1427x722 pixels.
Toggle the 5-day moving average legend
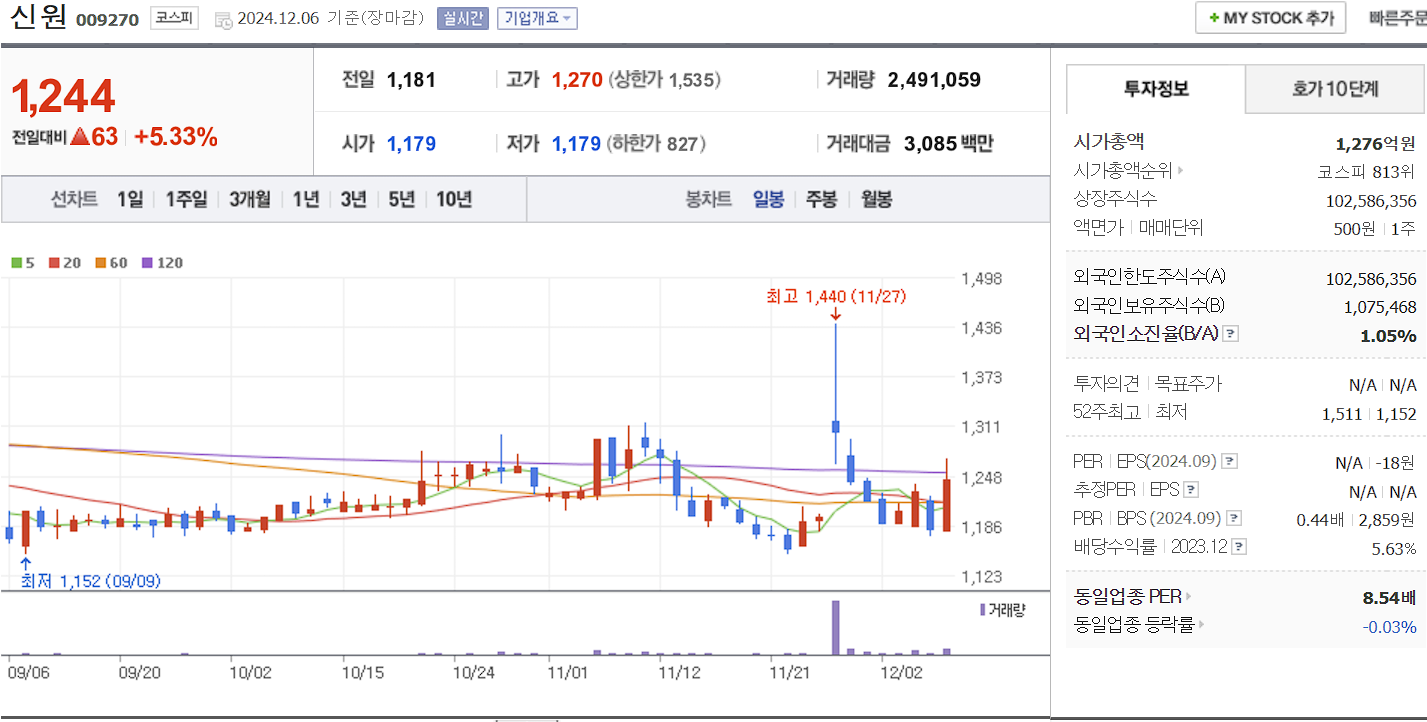(x=22, y=263)
